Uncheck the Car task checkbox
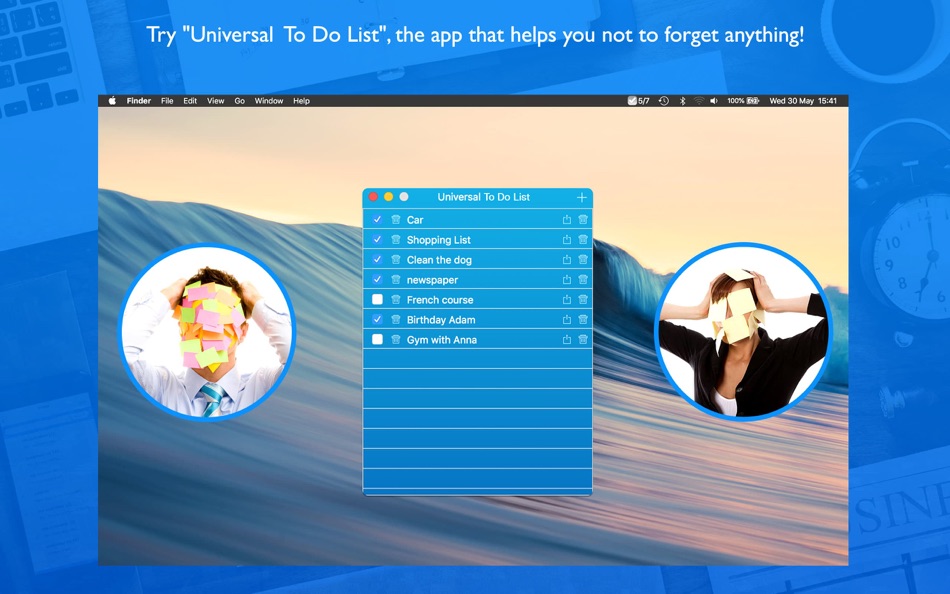The width and height of the screenshot is (950, 594). pyautogui.click(x=377, y=219)
